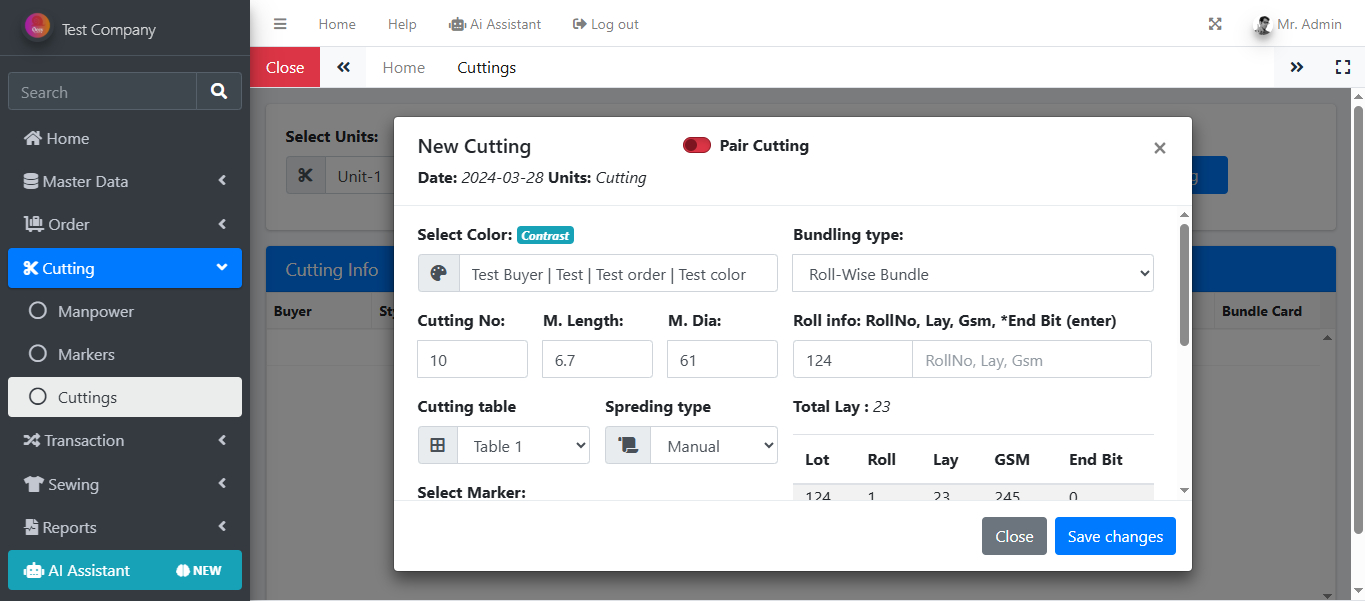Image resolution: width=1365 pixels, height=601 pixels.
Task: Click the sidebar Search input field
Action: coord(102,92)
